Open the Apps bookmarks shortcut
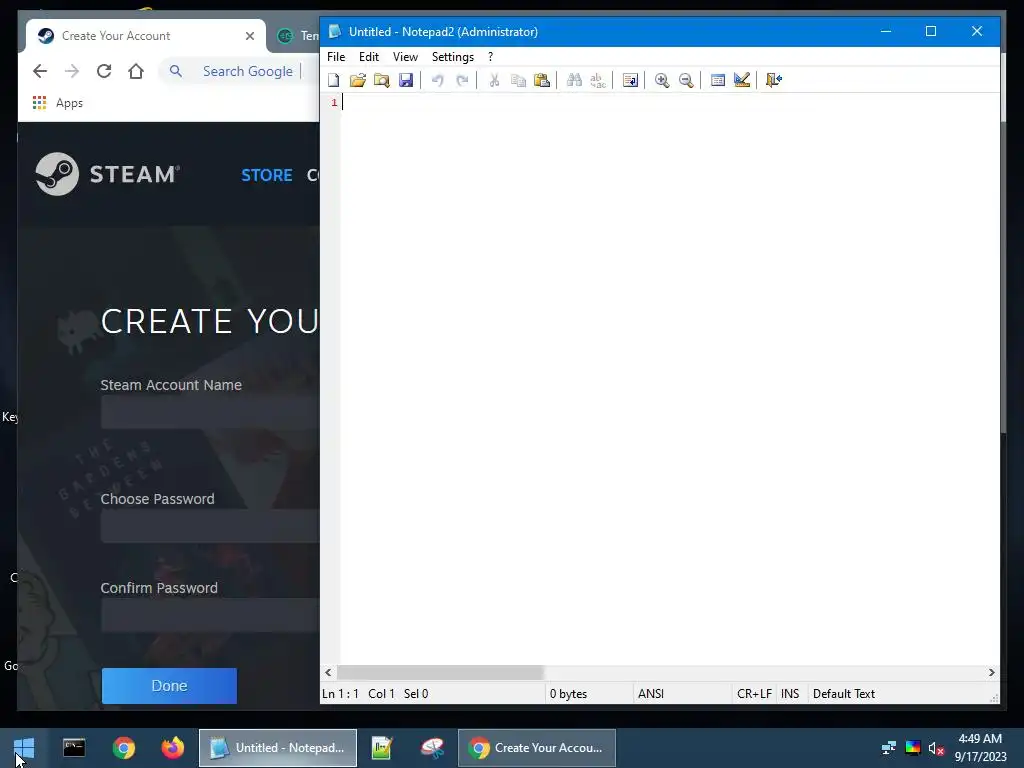1024x768 pixels. pyautogui.click(x=57, y=103)
